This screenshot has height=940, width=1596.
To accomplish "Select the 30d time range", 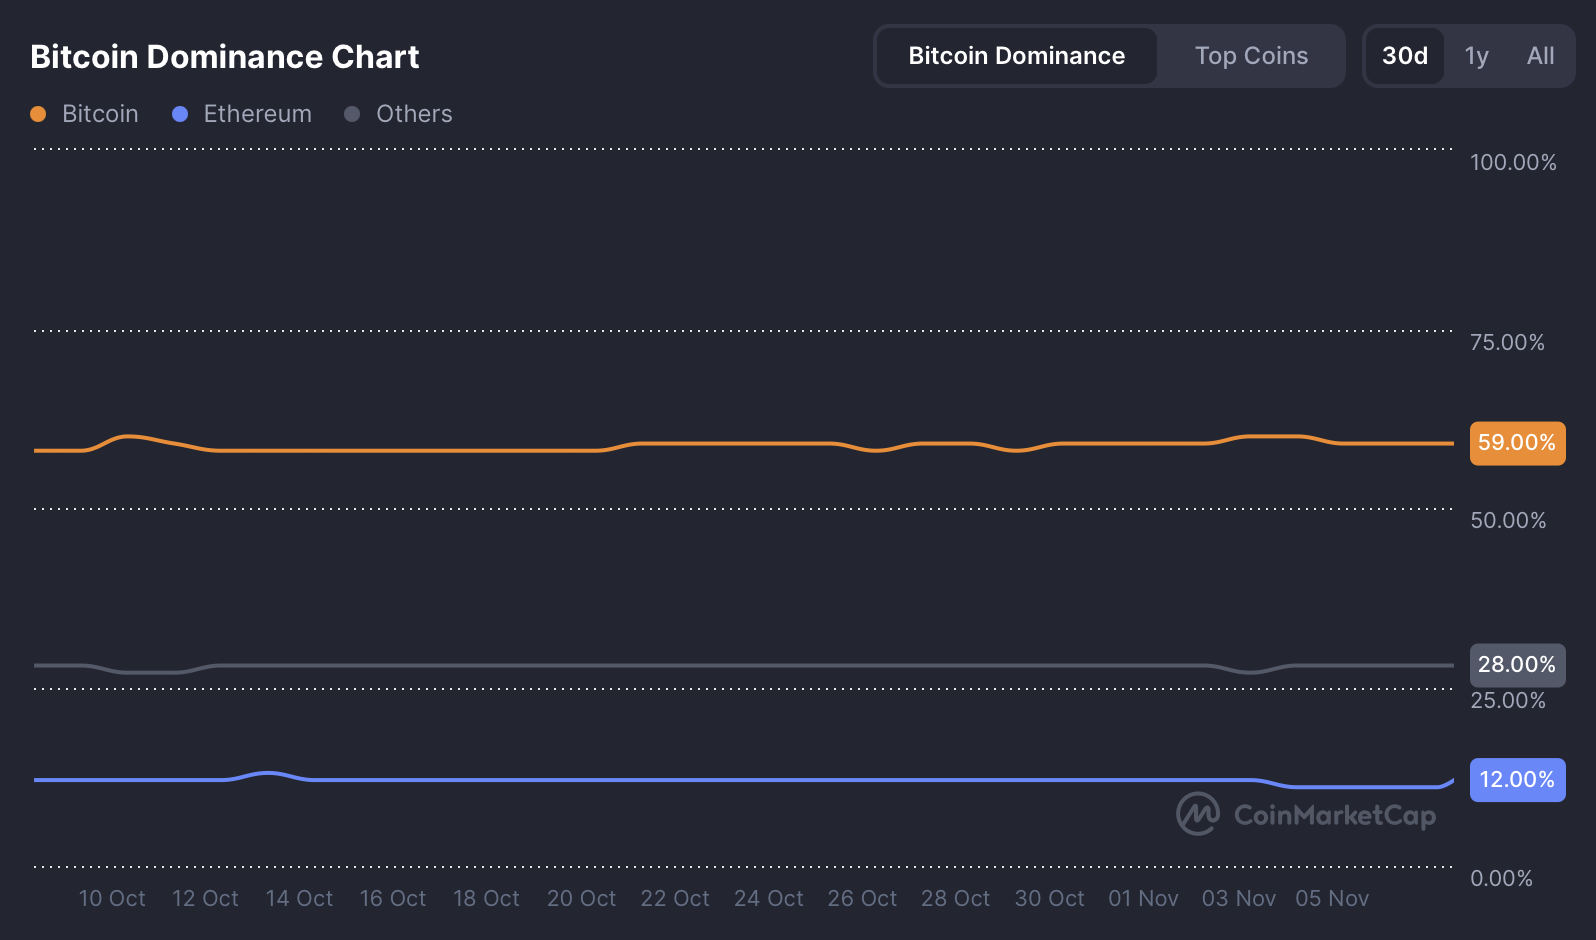I will tap(1405, 56).
